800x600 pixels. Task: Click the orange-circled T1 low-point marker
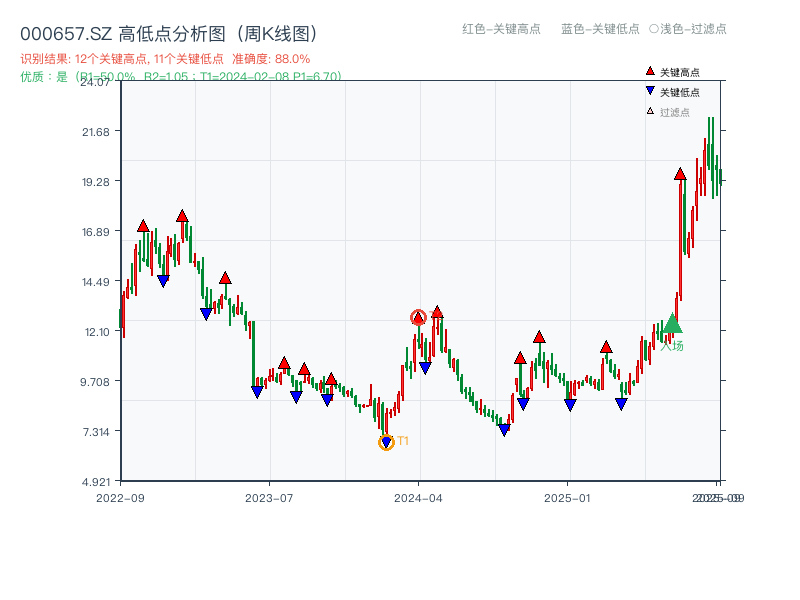click(386, 440)
